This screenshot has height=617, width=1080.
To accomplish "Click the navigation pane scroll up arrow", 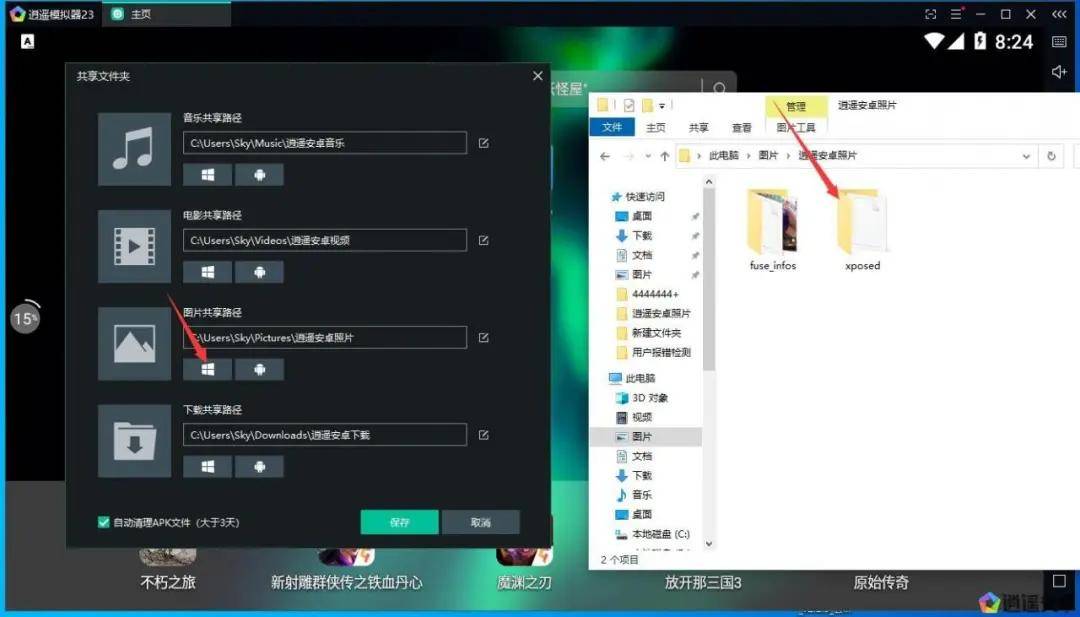I will pos(709,181).
